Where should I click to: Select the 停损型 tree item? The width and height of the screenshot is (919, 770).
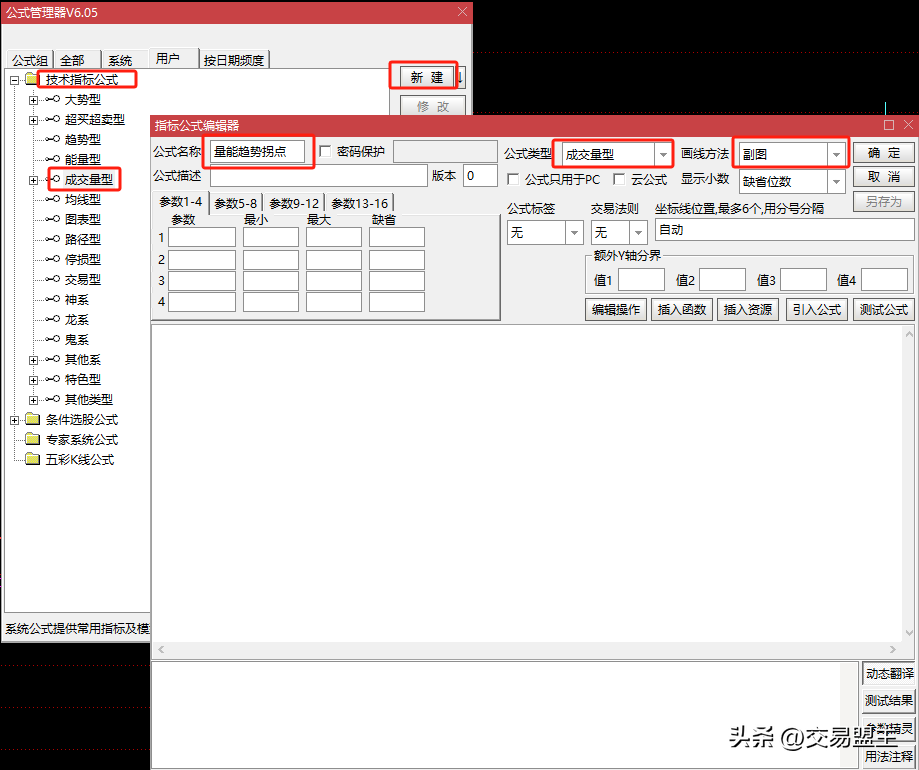[x=83, y=260]
